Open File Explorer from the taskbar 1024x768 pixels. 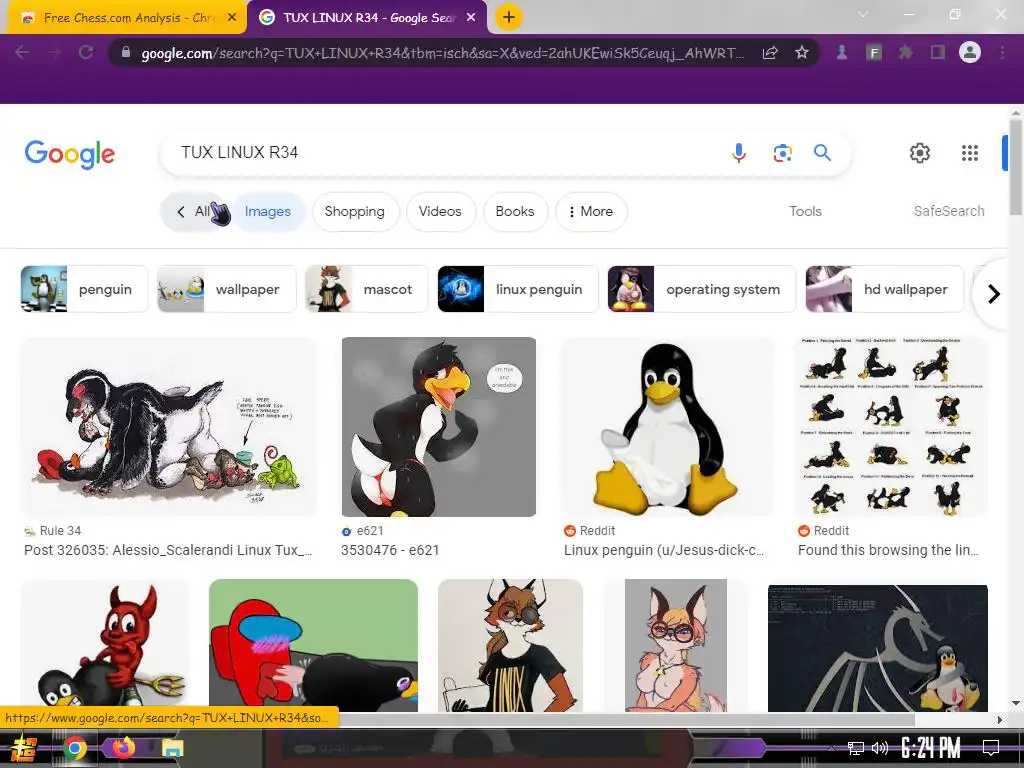[x=172, y=748]
